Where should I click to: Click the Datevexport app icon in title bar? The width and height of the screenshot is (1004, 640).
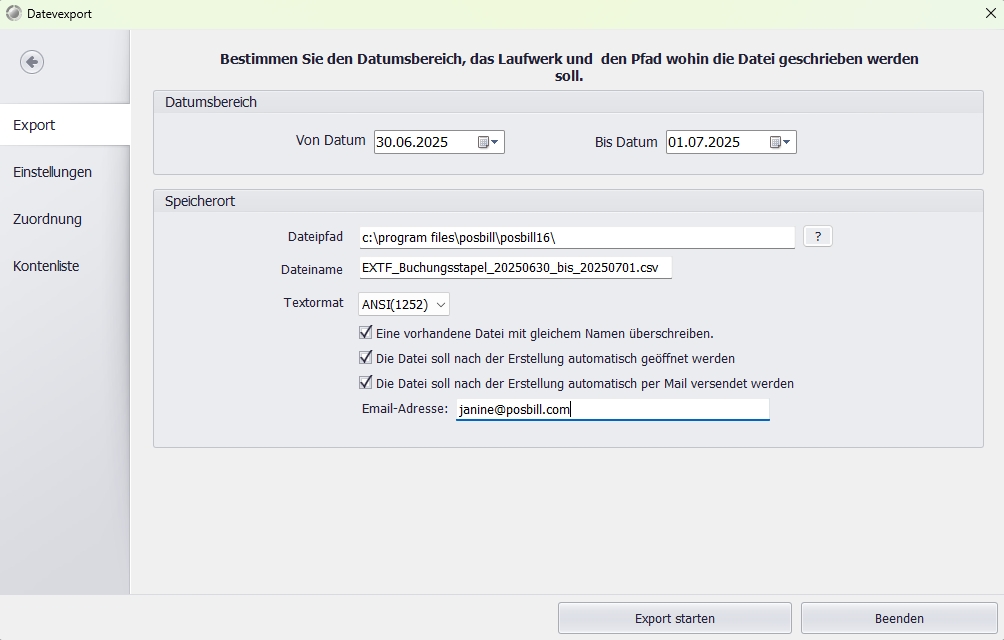tap(13, 14)
